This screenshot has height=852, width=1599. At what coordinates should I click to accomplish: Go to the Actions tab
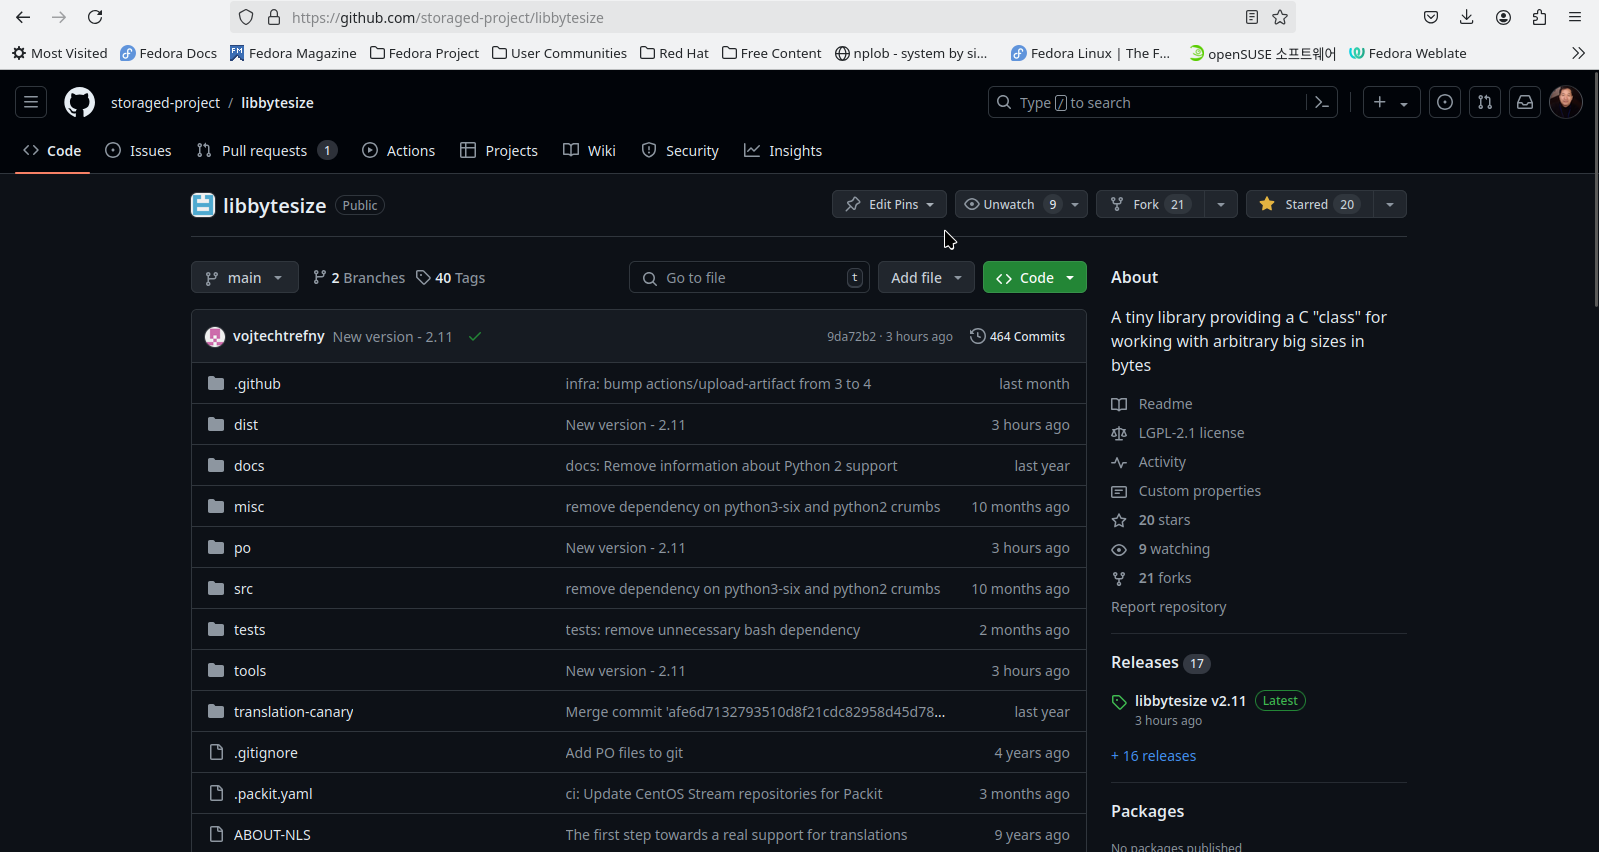pos(398,151)
